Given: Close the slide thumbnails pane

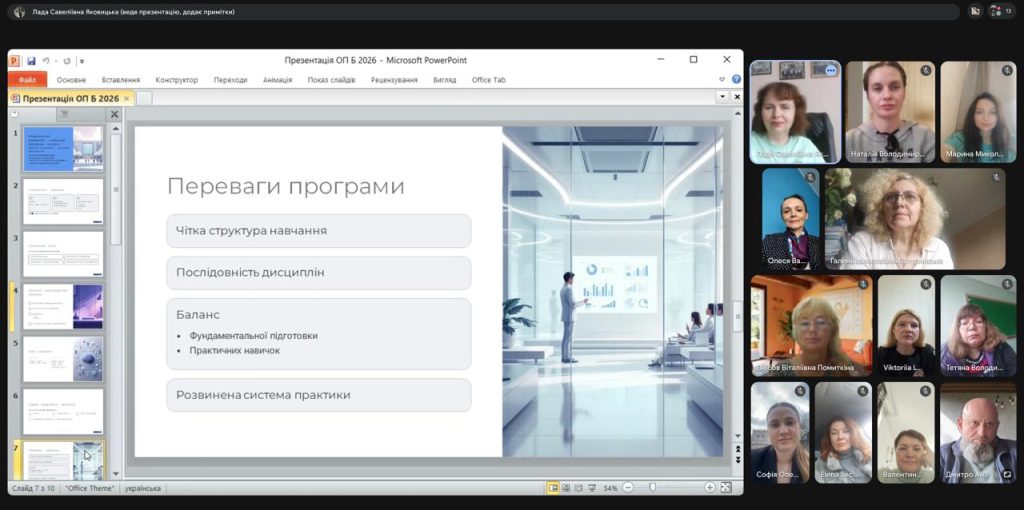Looking at the screenshot, I should (113, 115).
